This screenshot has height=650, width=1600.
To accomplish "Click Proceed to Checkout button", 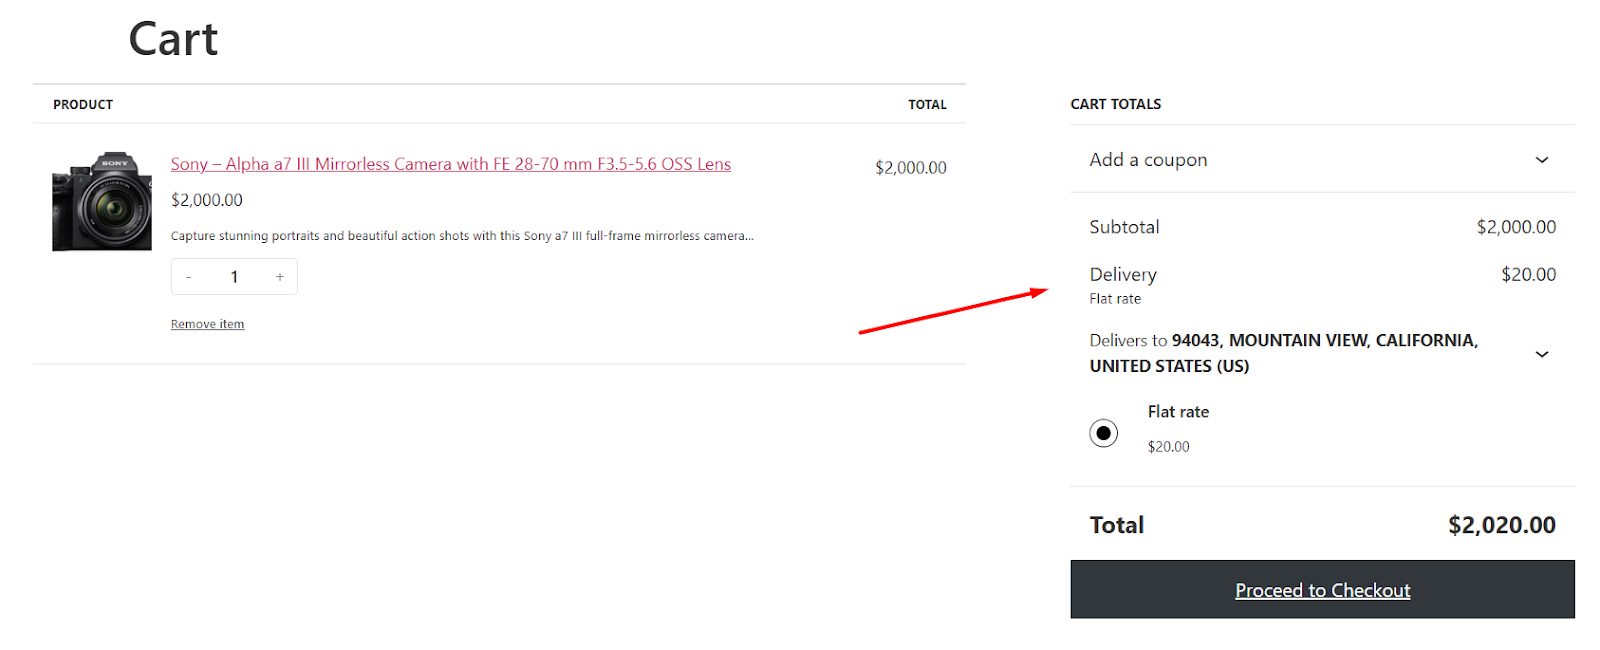I will click(x=1322, y=590).
